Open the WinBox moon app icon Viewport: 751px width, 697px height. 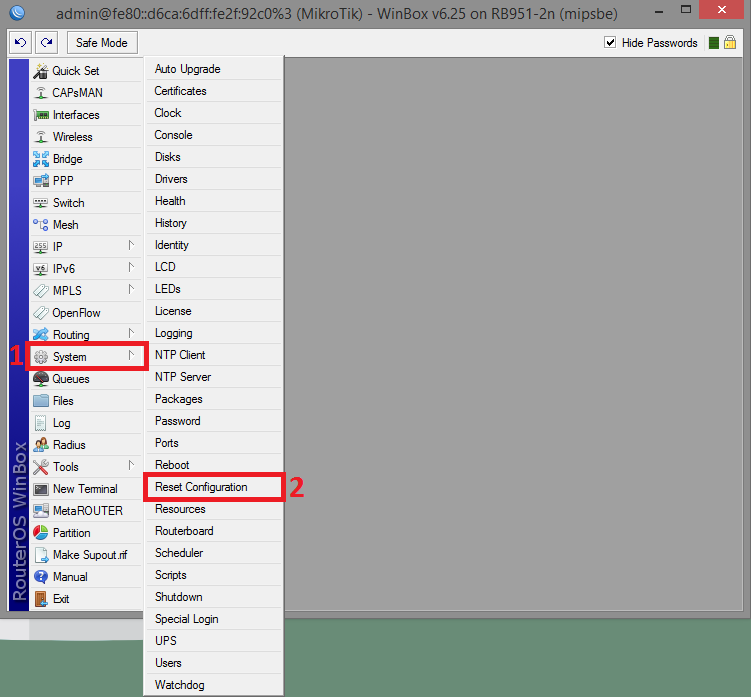click(17, 12)
